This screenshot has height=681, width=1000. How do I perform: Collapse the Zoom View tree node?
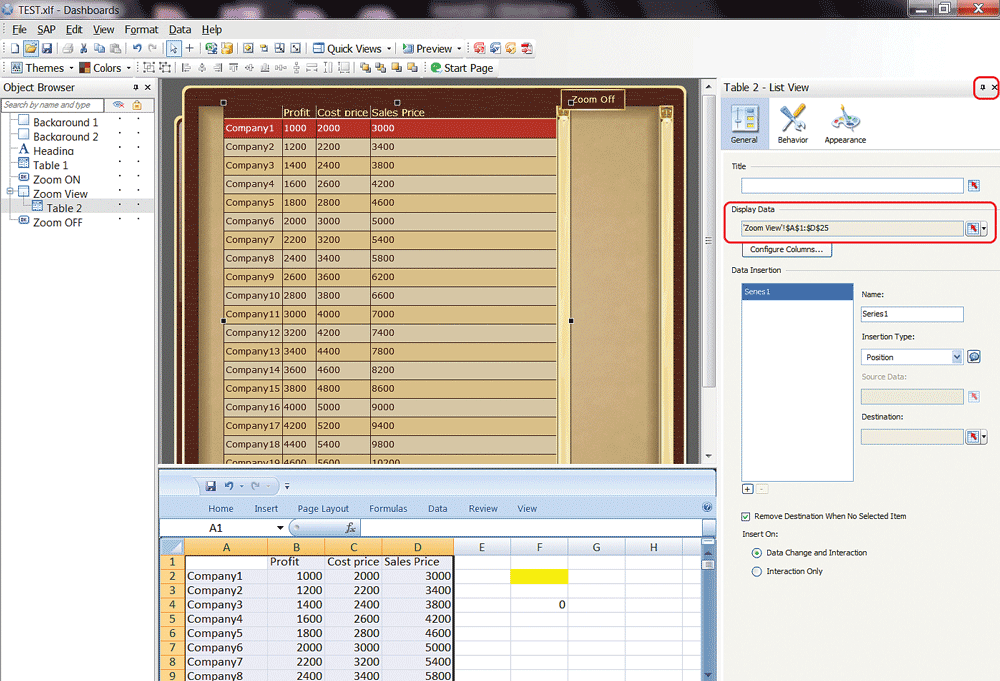(x=10, y=192)
